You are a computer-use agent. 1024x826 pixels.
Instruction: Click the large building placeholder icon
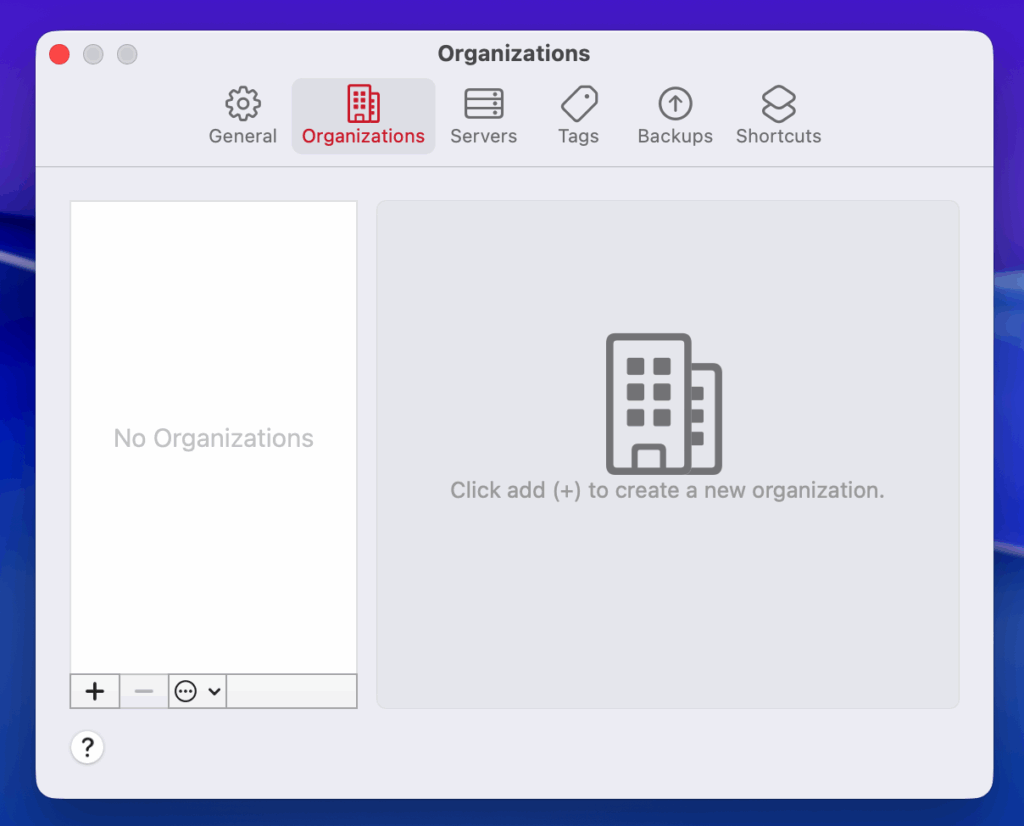tap(663, 404)
